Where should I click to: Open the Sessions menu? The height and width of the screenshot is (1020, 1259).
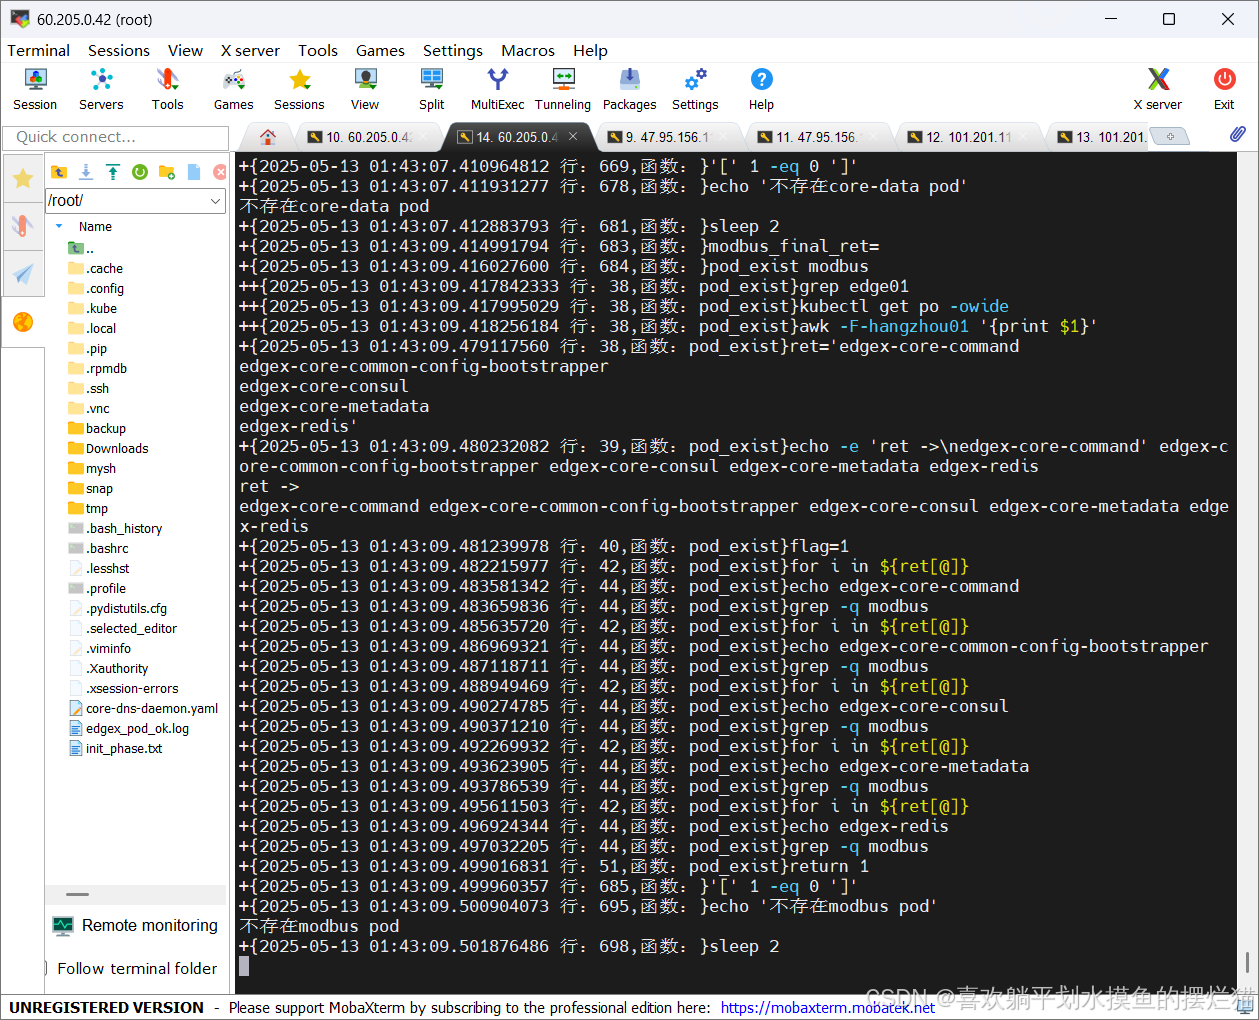coord(119,51)
